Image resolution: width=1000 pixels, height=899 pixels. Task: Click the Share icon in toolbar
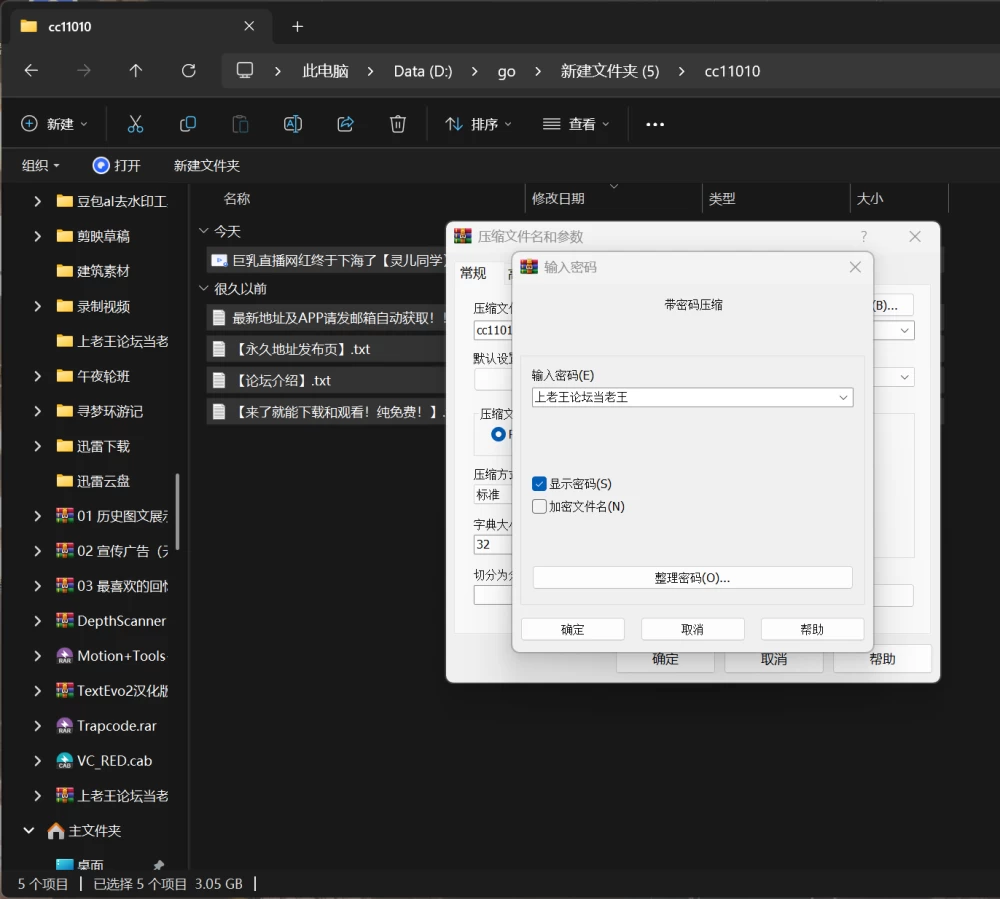click(x=345, y=124)
